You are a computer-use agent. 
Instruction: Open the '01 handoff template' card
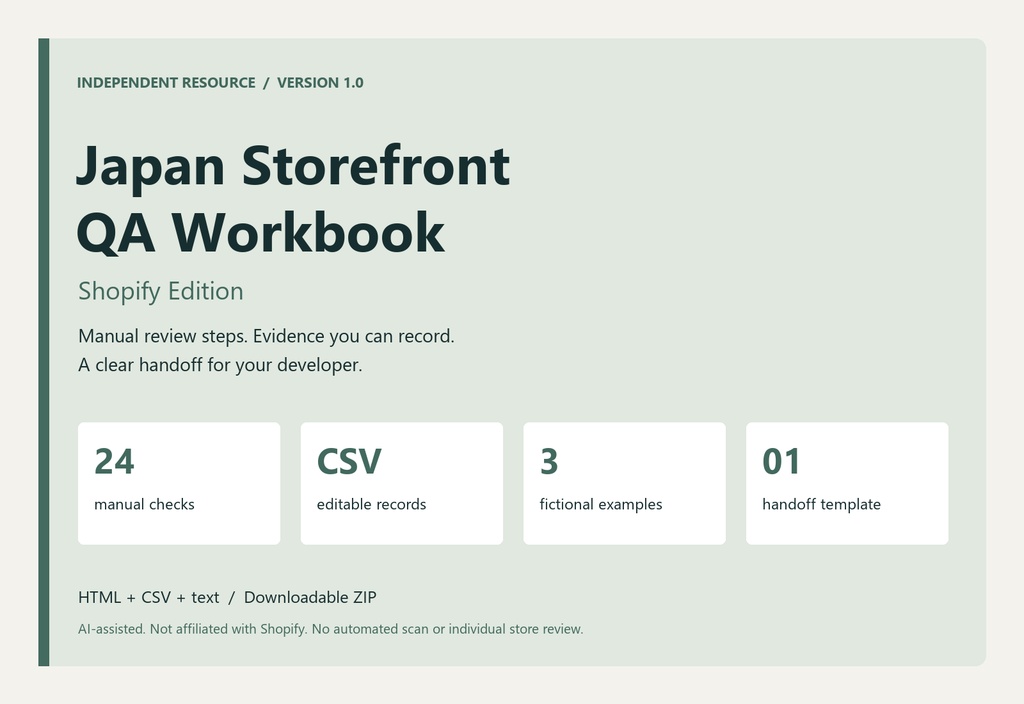coord(847,483)
